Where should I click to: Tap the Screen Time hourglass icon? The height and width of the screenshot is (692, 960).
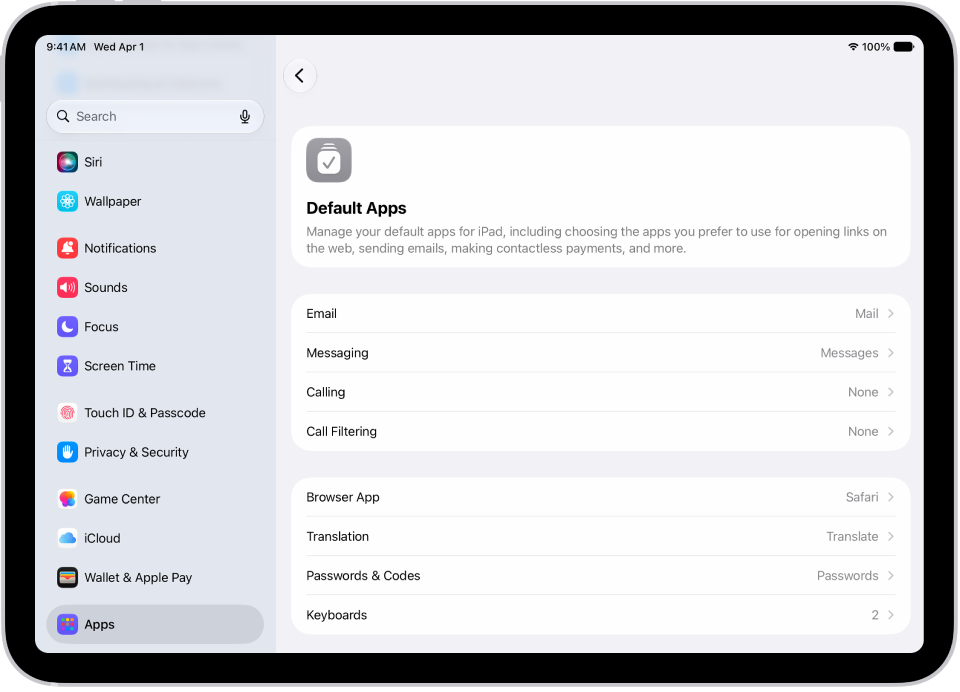[x=67, y=366]
